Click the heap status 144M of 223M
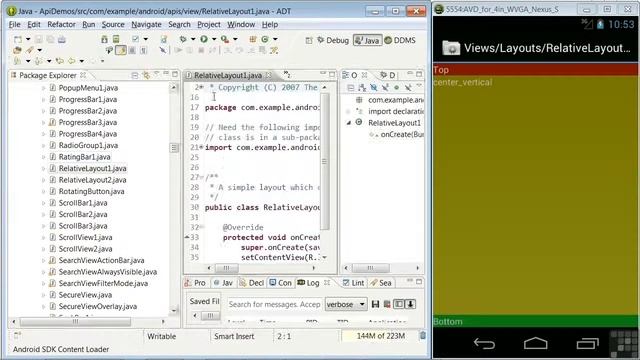The height and width of the screenshot is (360, 640). [x=380, y=336]
